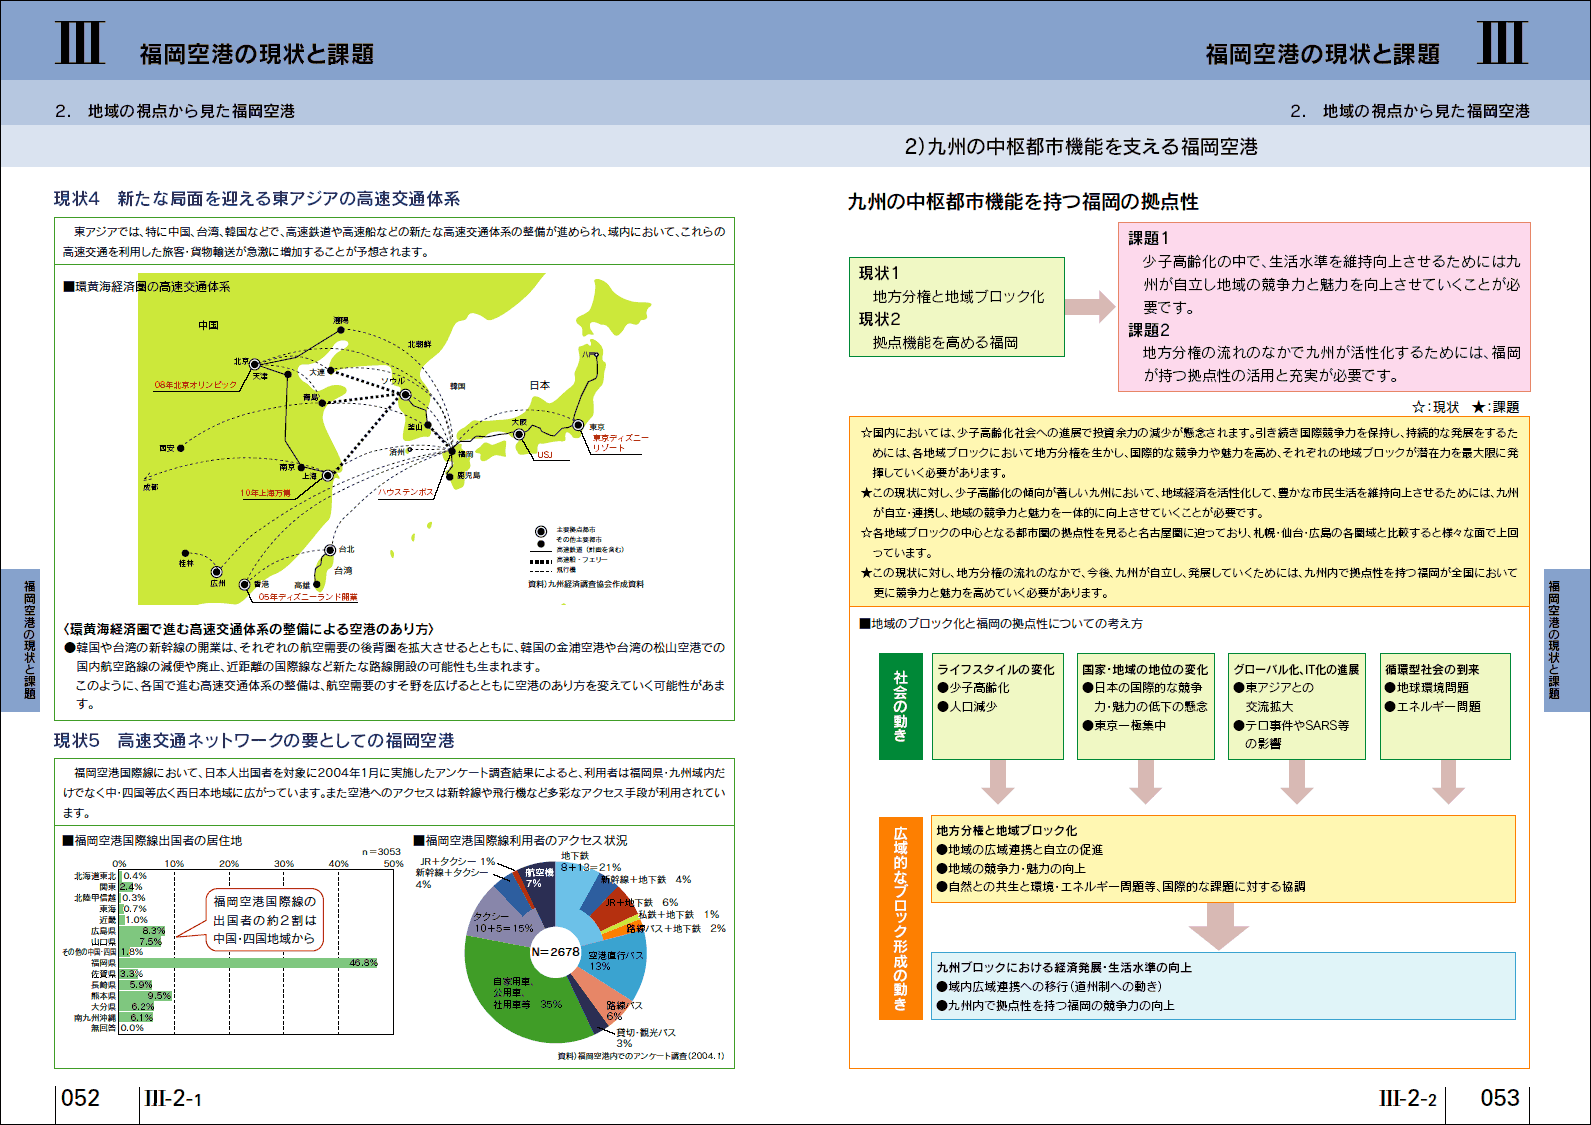Click the ソウル city marker on the map
1591x1125 pixels.
(405, 395)
